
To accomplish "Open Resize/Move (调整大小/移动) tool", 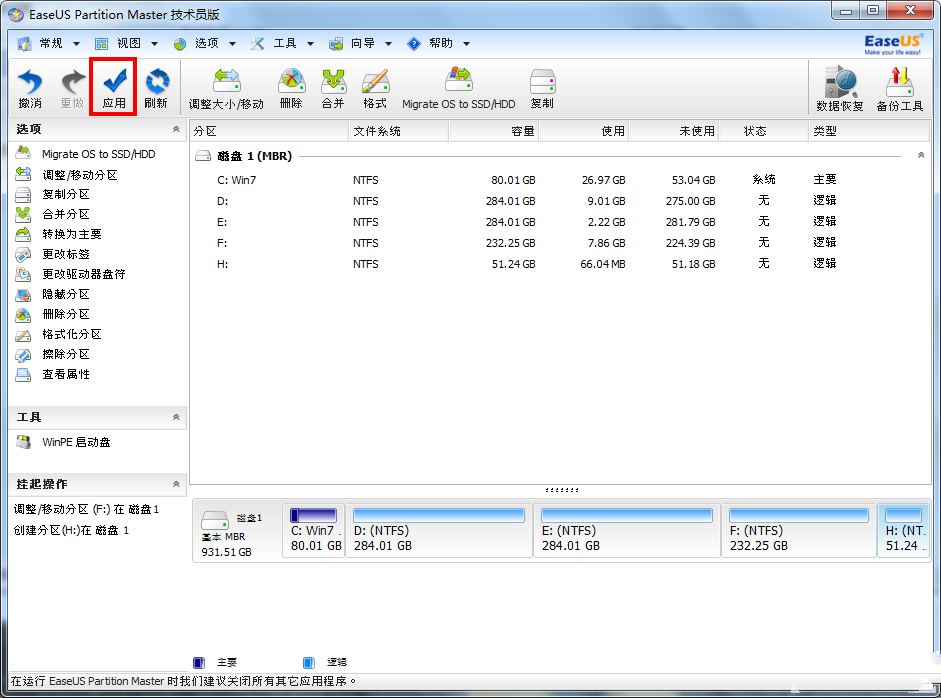I will 226,89.
